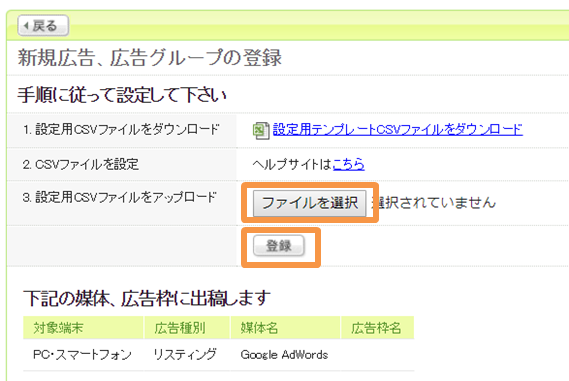The height and width of the screenshot is (381, 569).
Task: Click step label 3. 設定用CSVファイルをアップロード
Action: coord(119,198)
